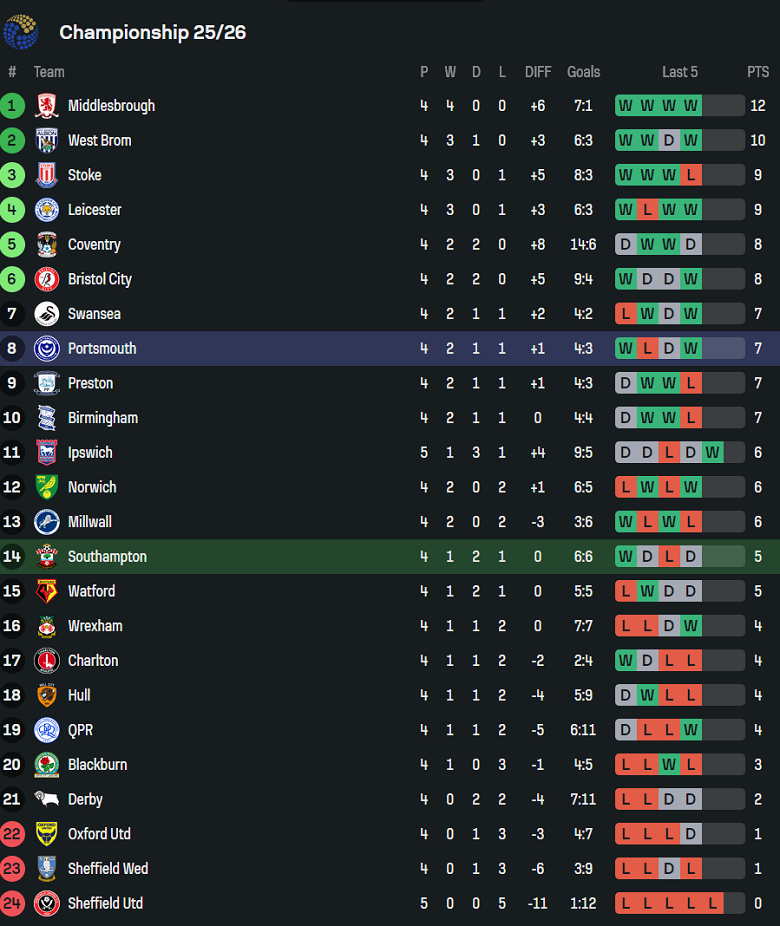This screenshot has width=780, height=926.
Task: Select the Southampton team name
Action: coord(107,556)
